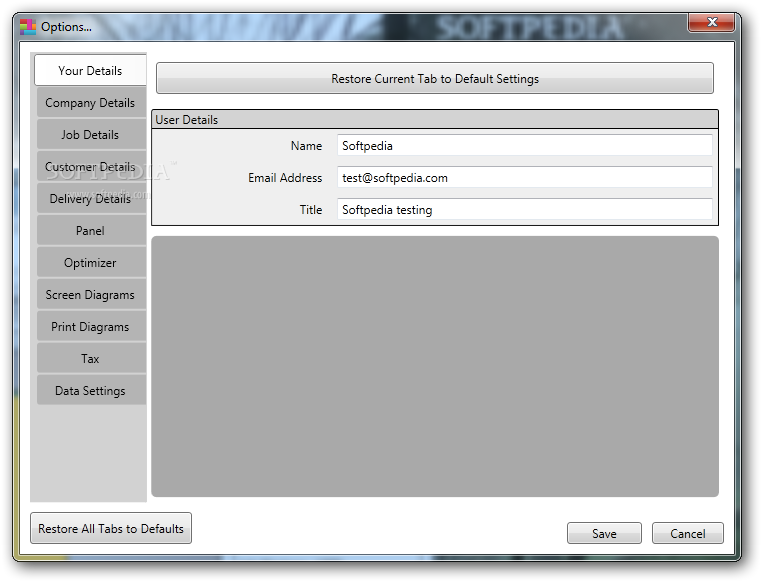Click the Title field label
The width and height of the screenshot is (762, 582).
311,210
